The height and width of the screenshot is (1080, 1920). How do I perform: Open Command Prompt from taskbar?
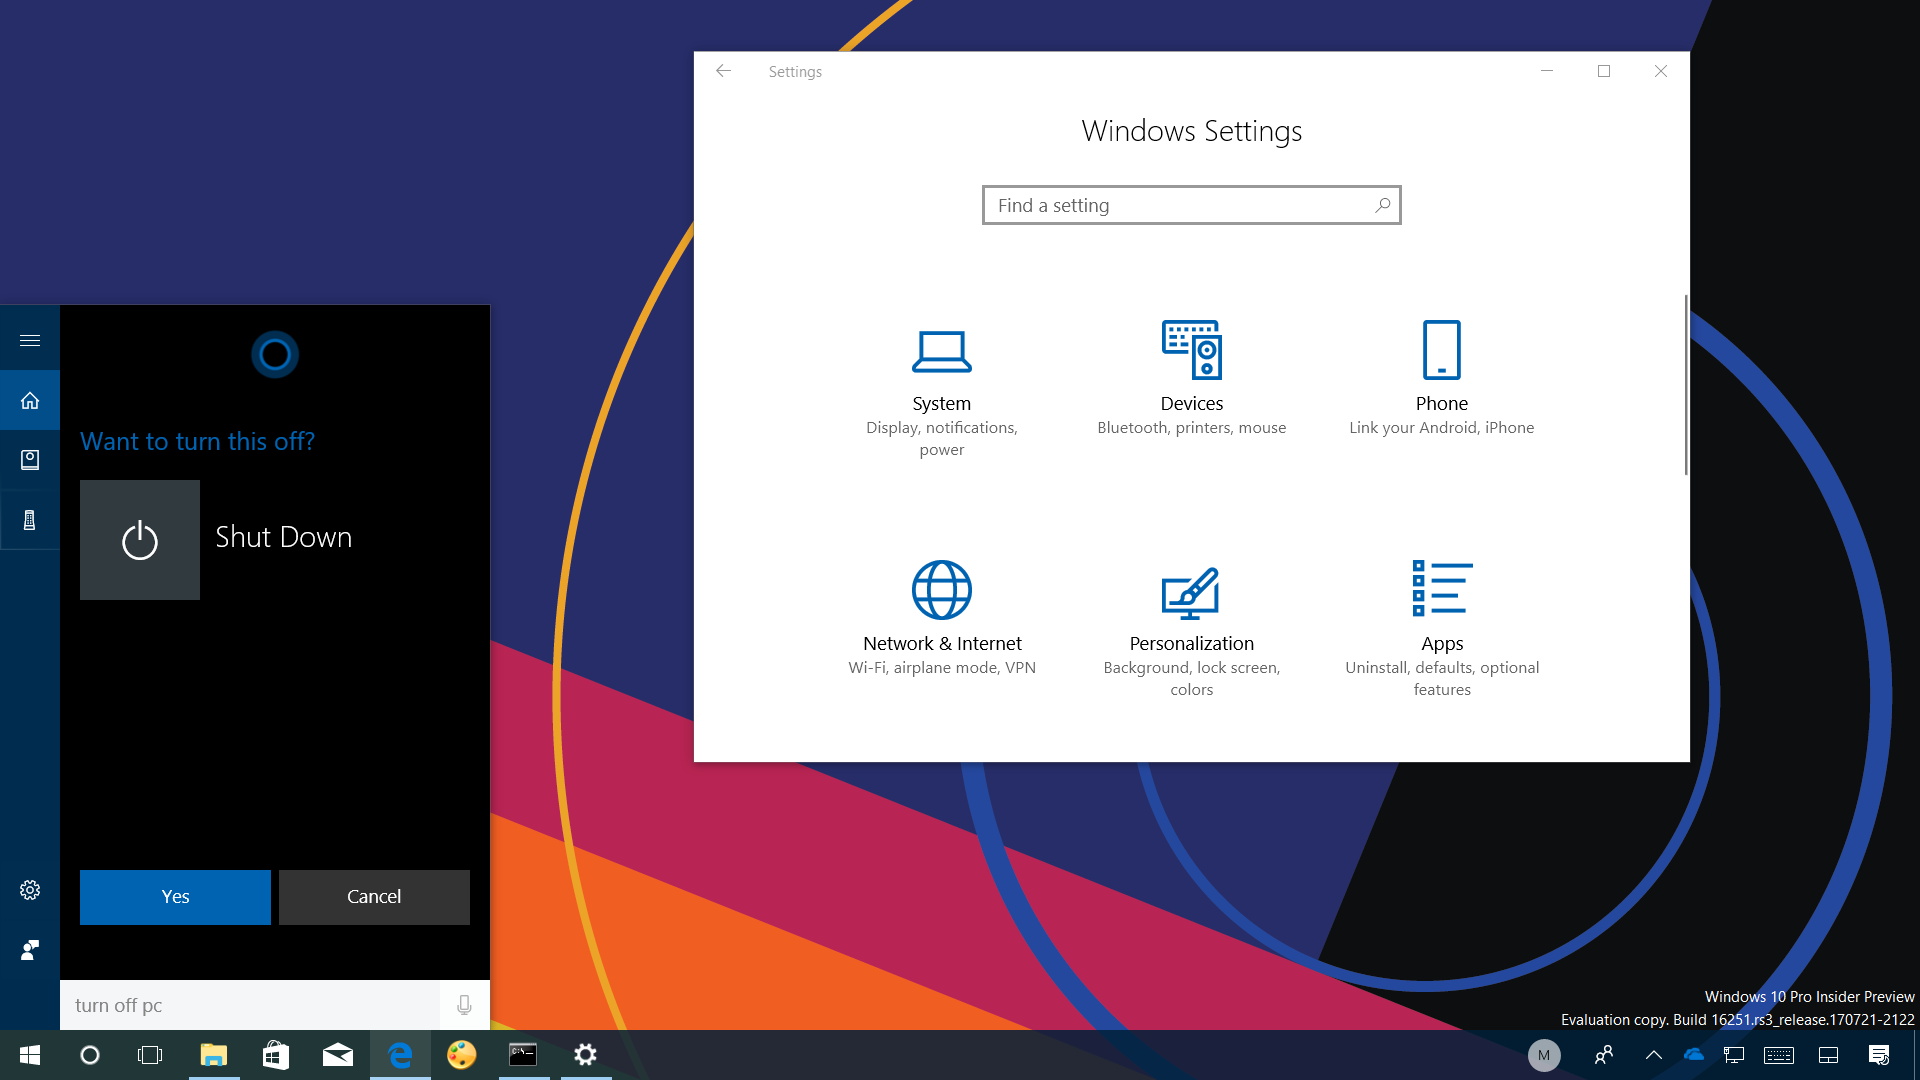pyautogui.click(x=523, y=1055)
